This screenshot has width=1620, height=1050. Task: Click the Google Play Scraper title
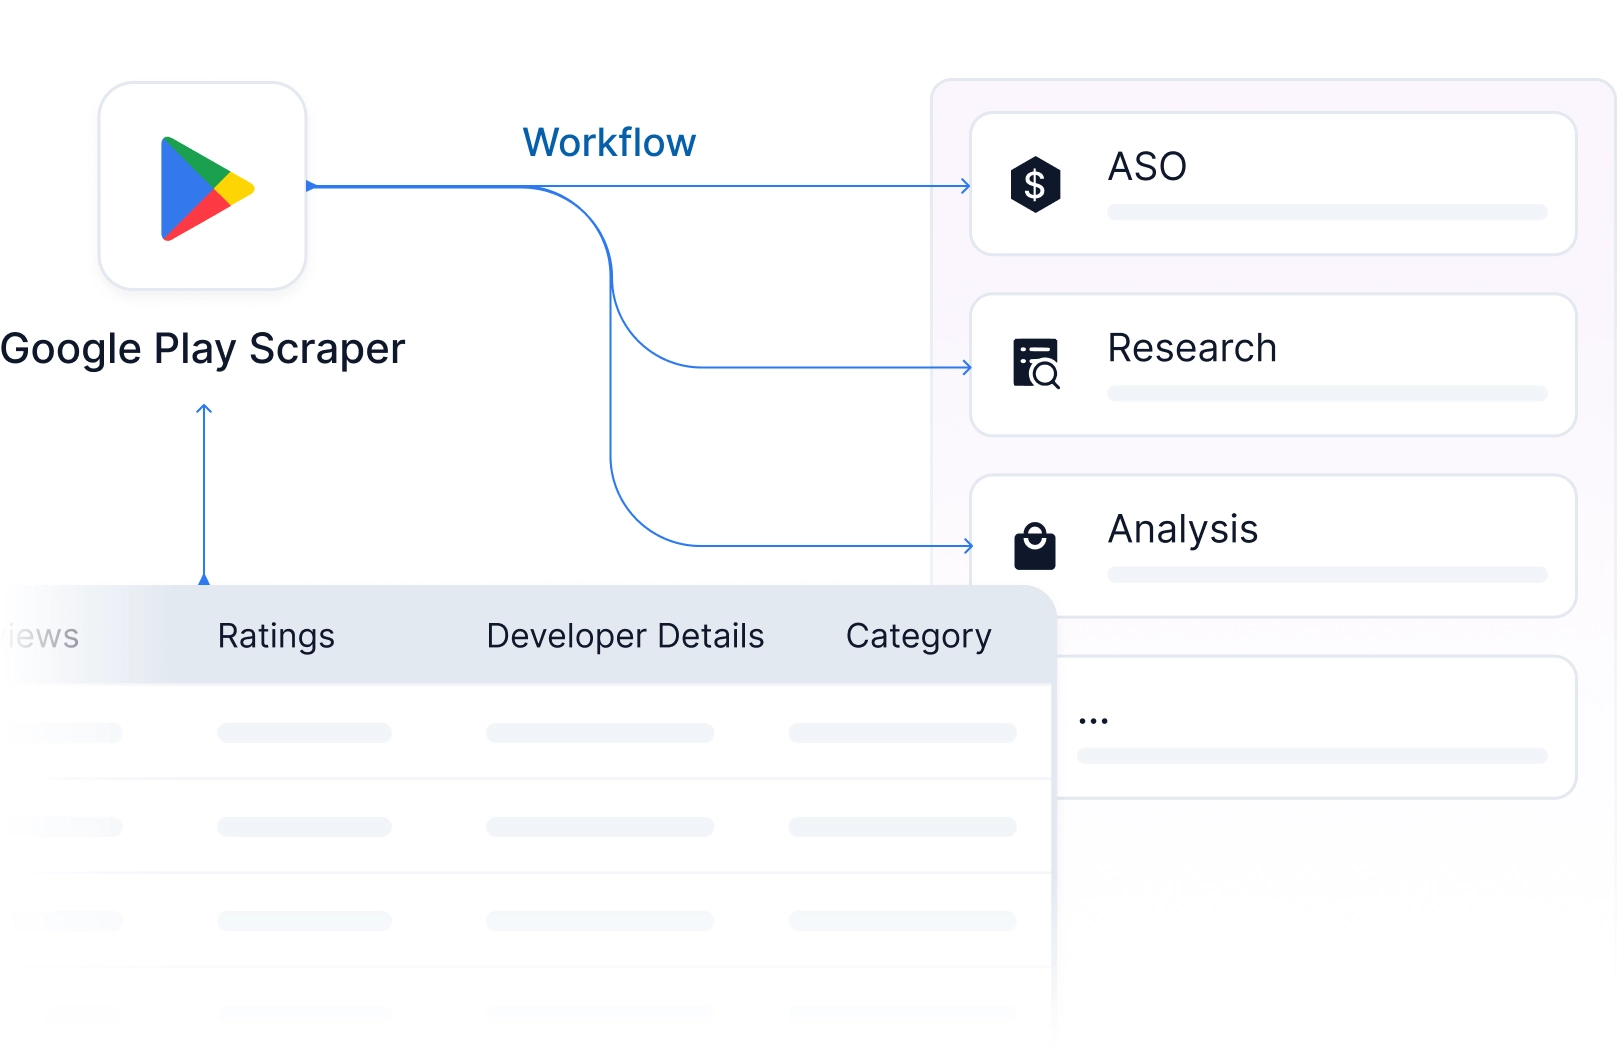(203, 350)
